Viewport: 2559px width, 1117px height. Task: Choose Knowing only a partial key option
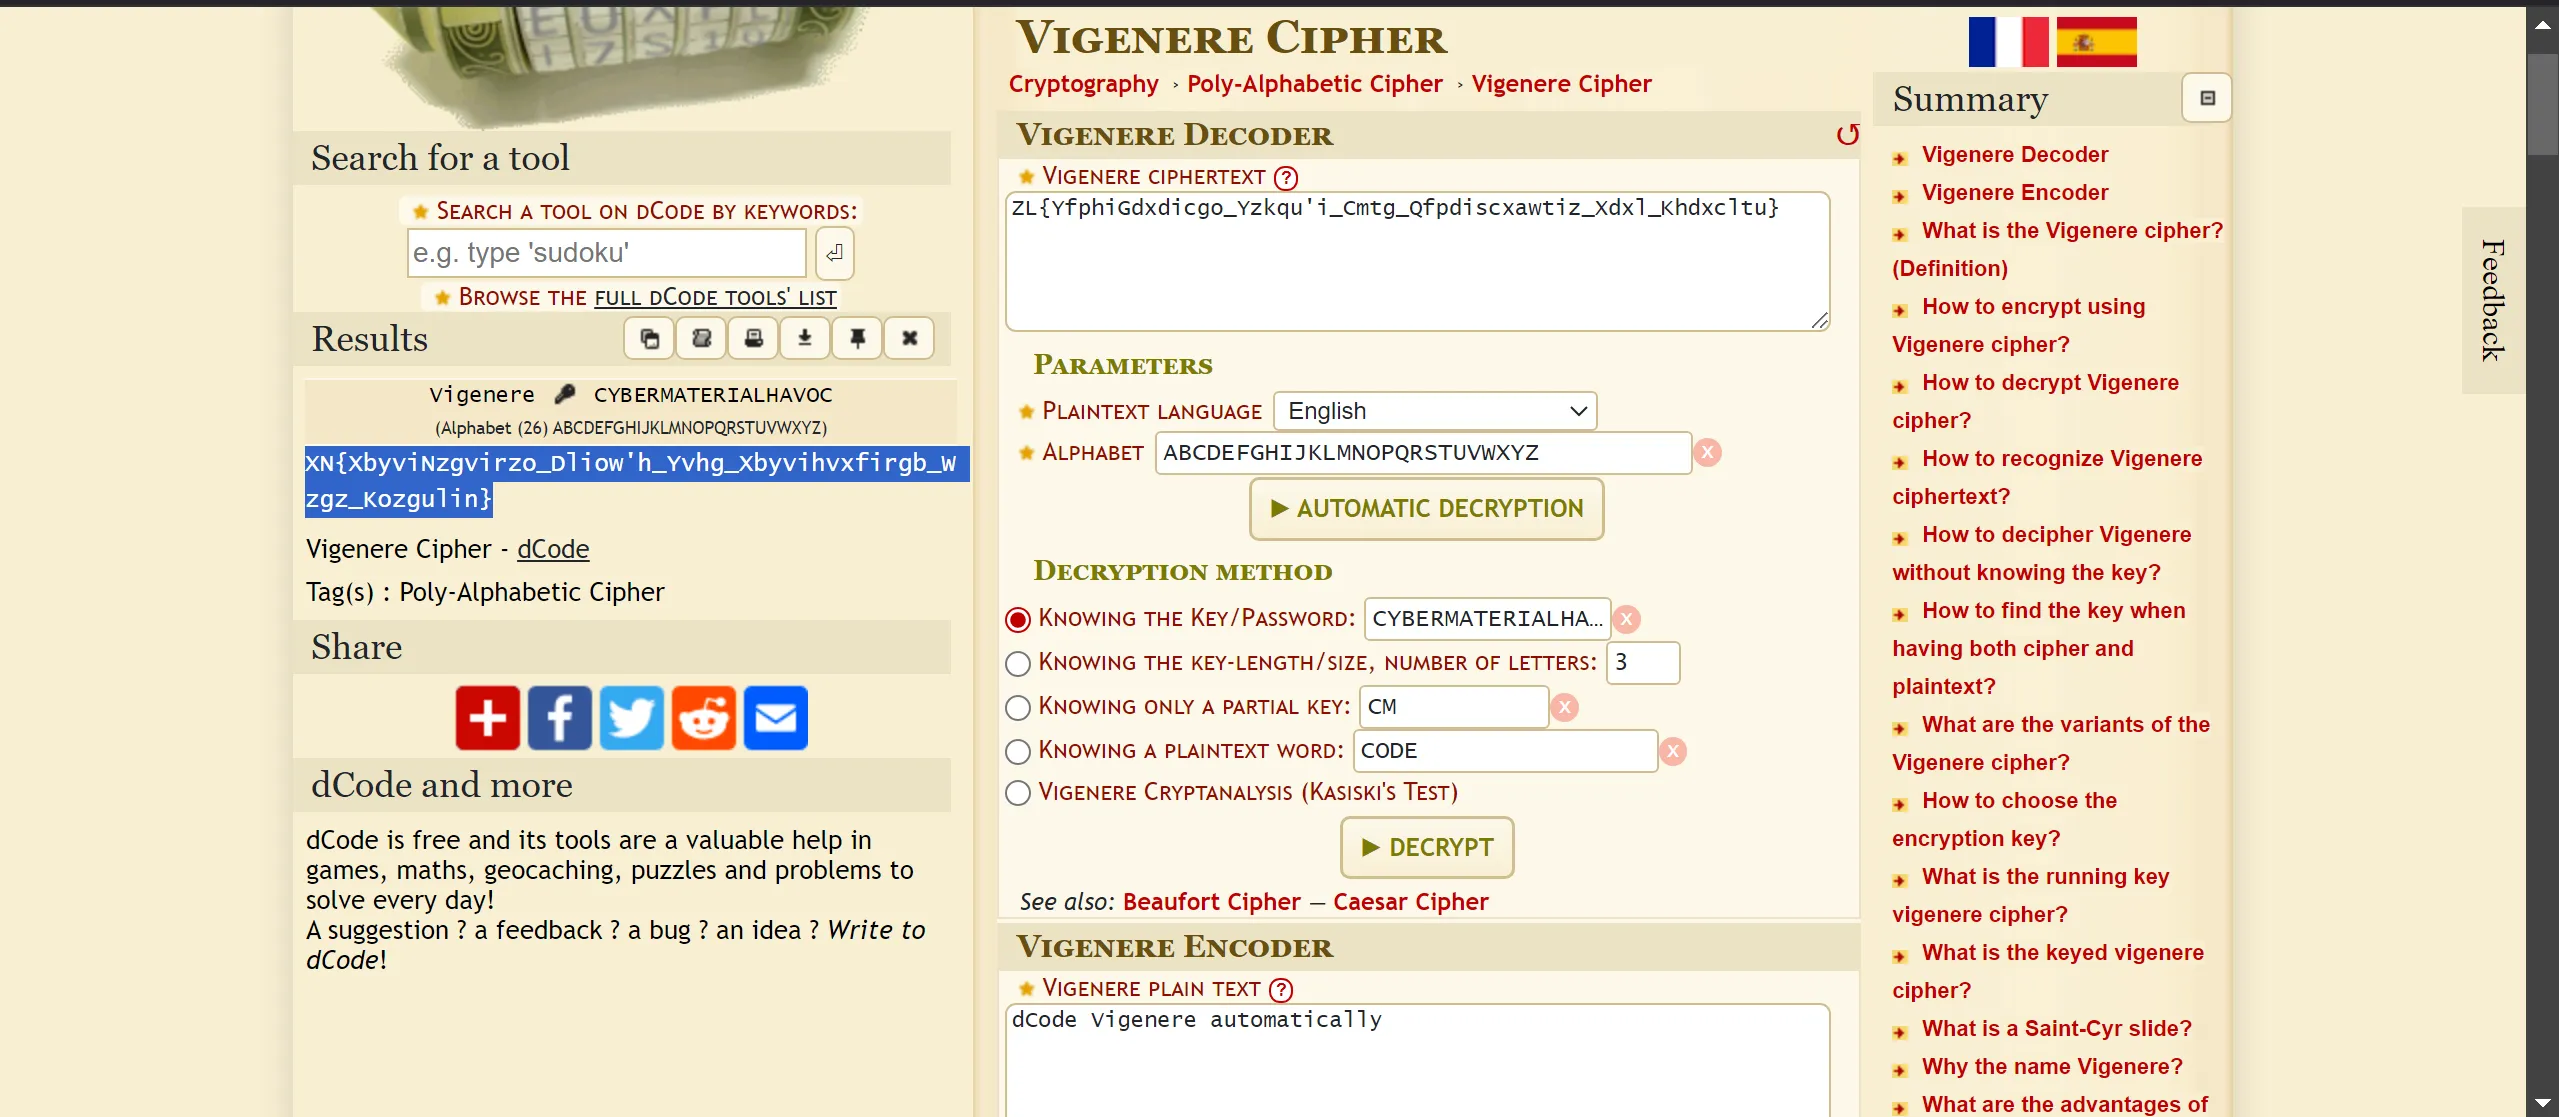1018,707
